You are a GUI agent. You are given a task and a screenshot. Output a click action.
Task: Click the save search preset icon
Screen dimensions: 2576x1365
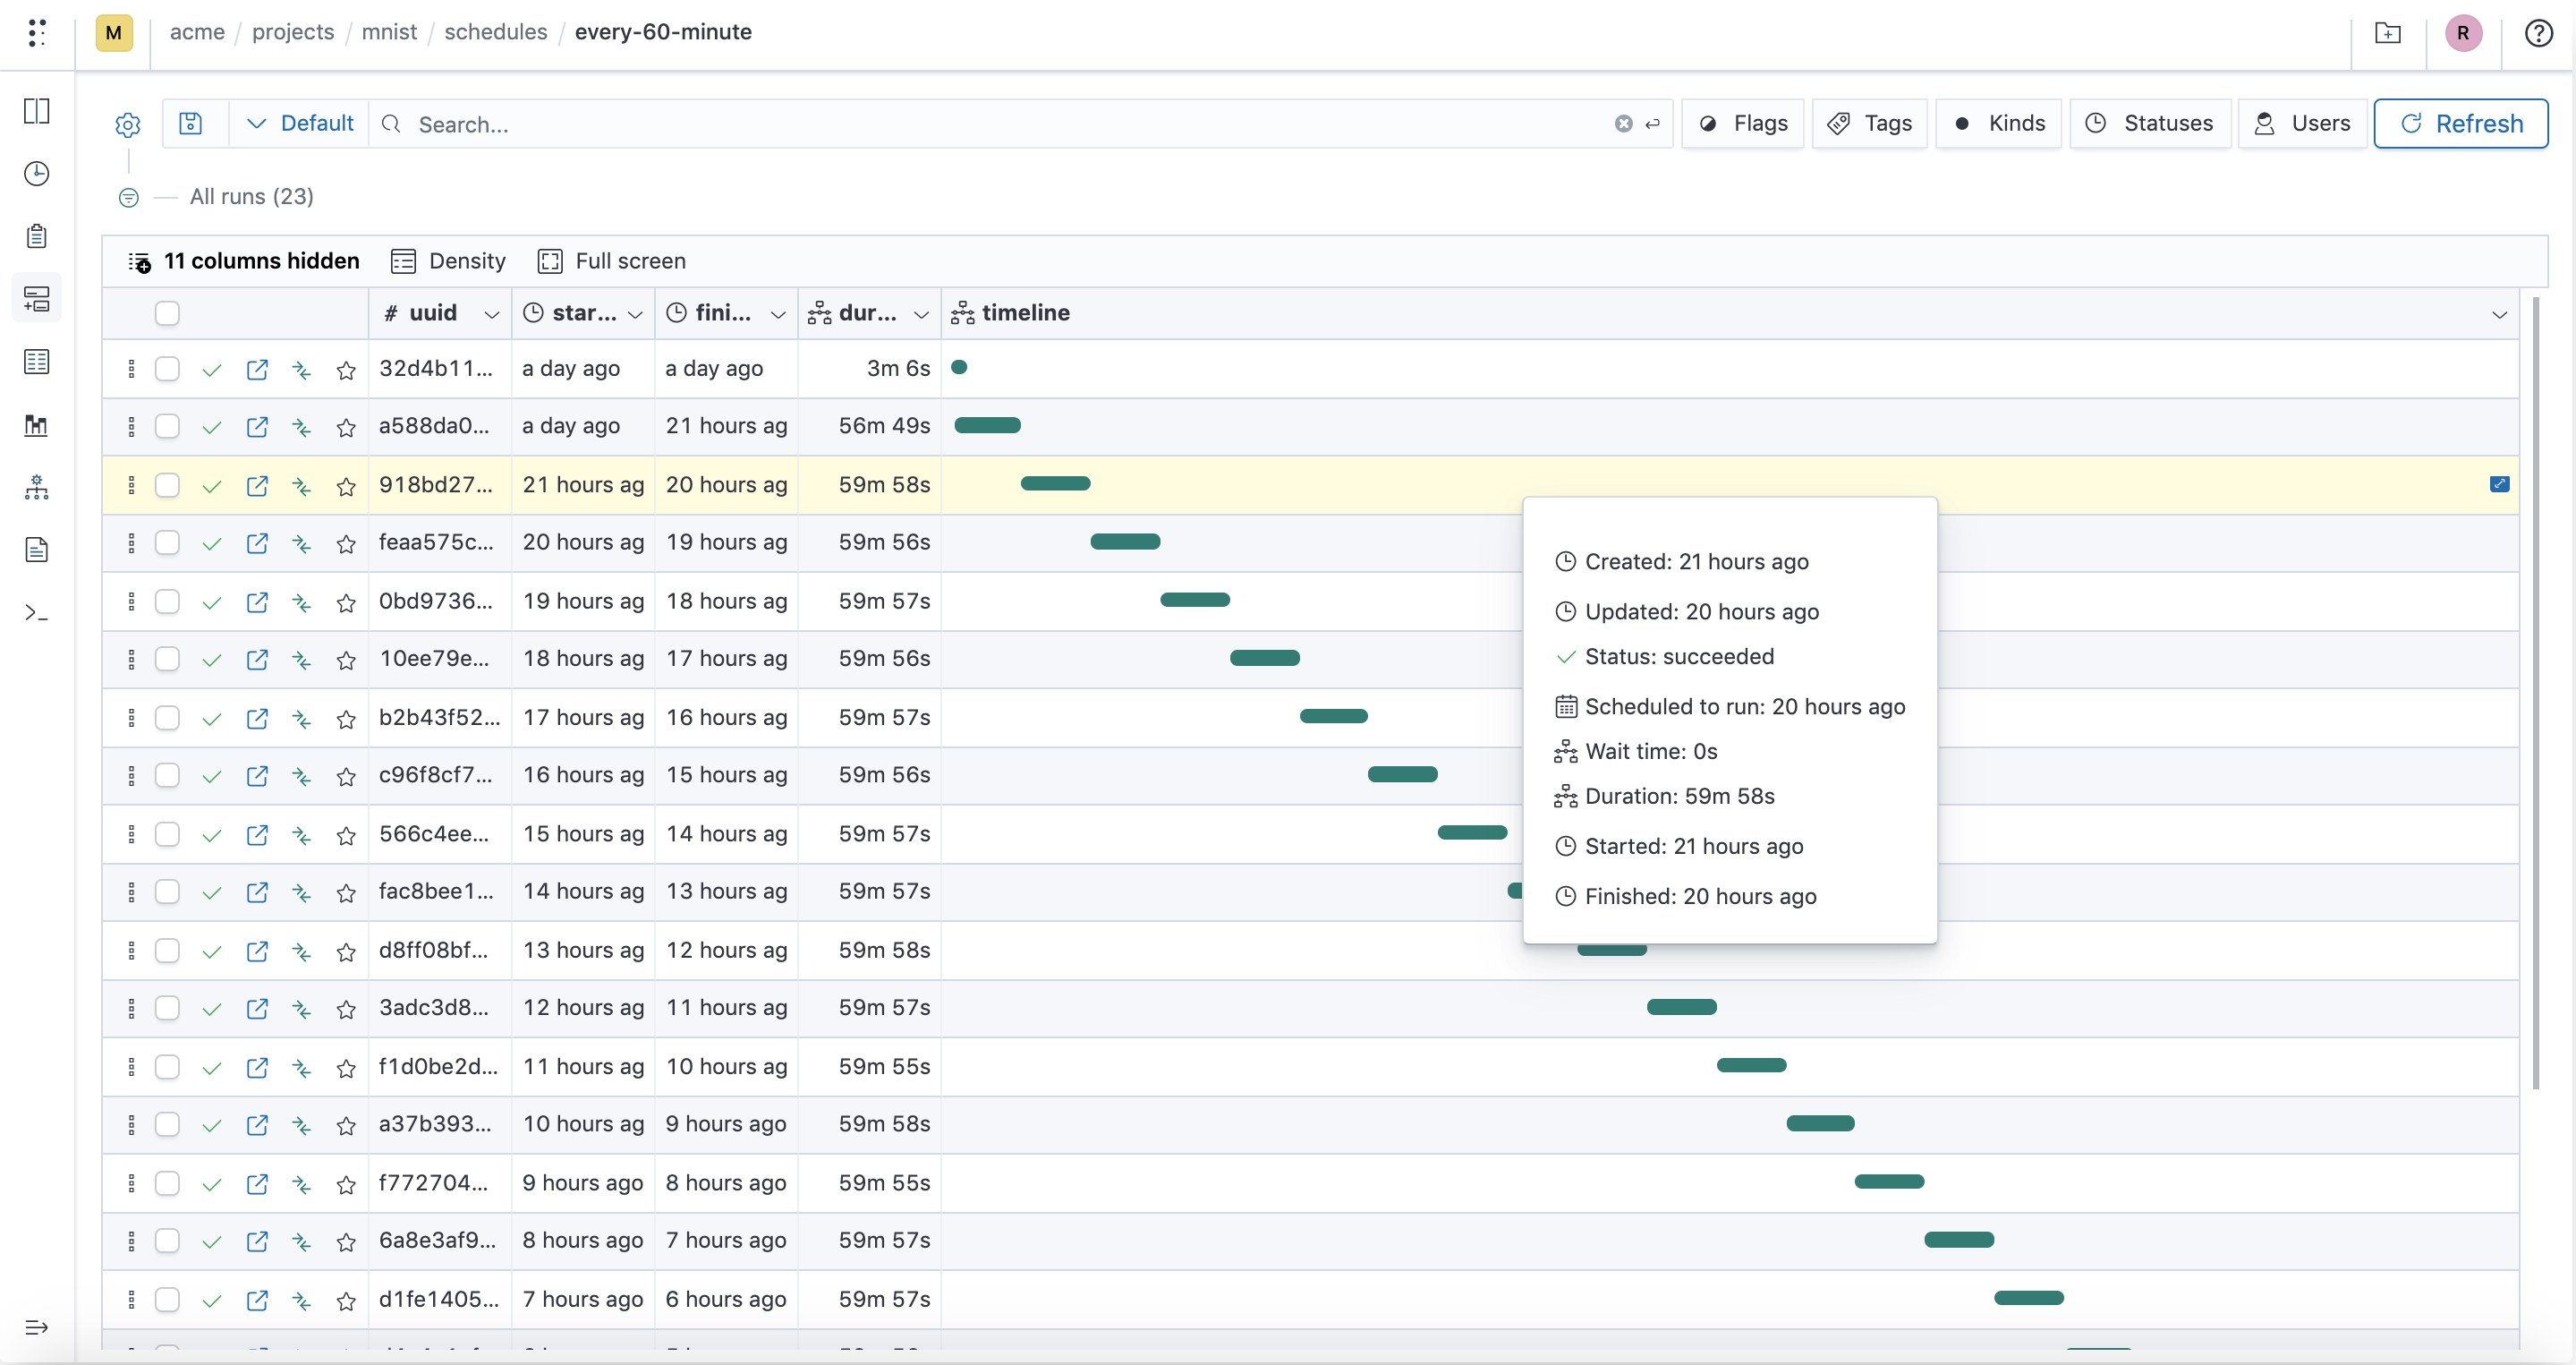190,123
